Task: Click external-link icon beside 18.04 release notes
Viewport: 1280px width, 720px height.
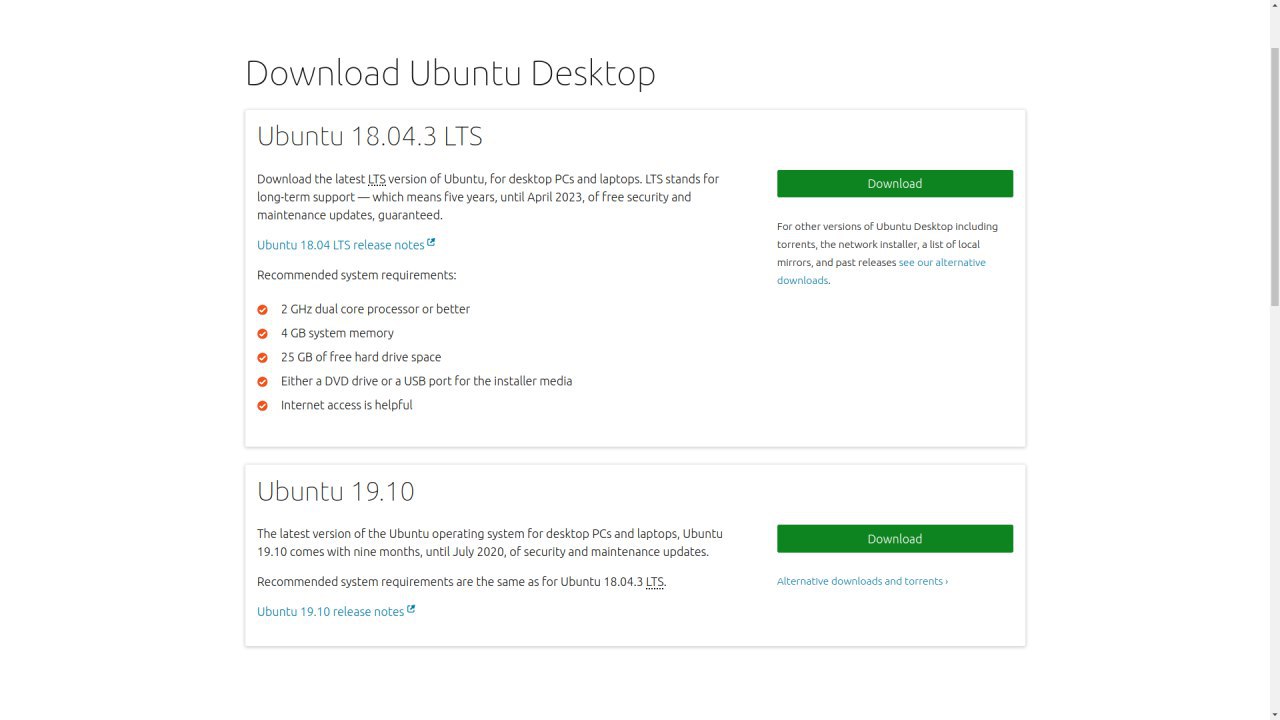Action: 431,242
